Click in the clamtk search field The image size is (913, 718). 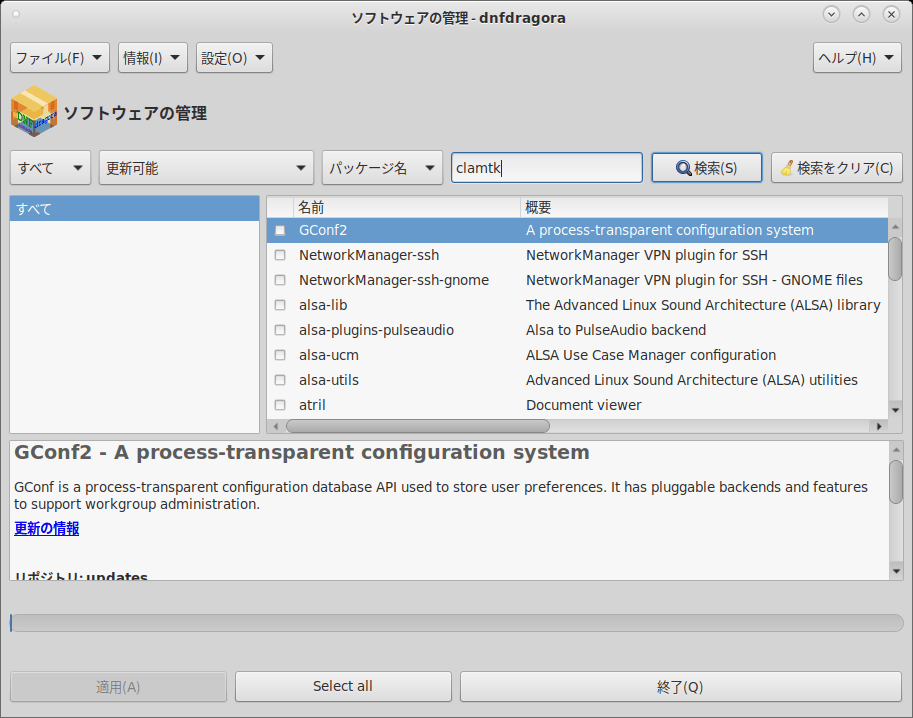click(x=547, y=168)
